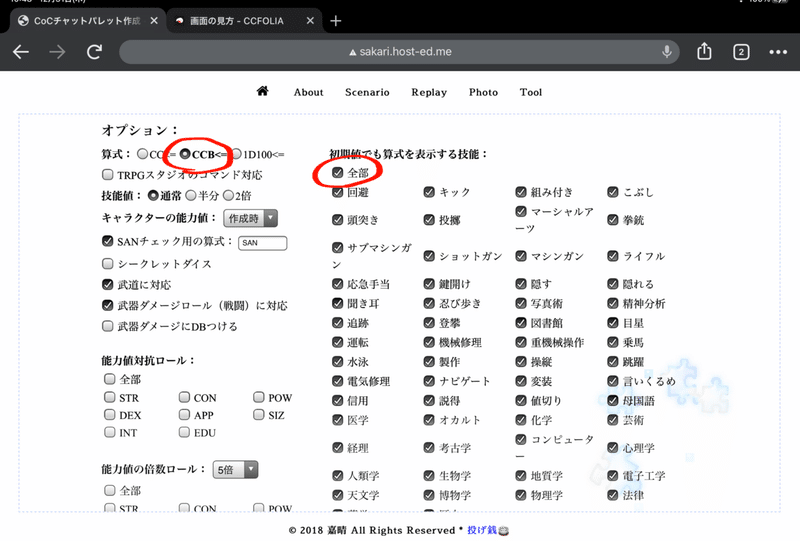Uncheck the 回避 skill checkbox
The image size is (800, 541).
click(337, 192)
